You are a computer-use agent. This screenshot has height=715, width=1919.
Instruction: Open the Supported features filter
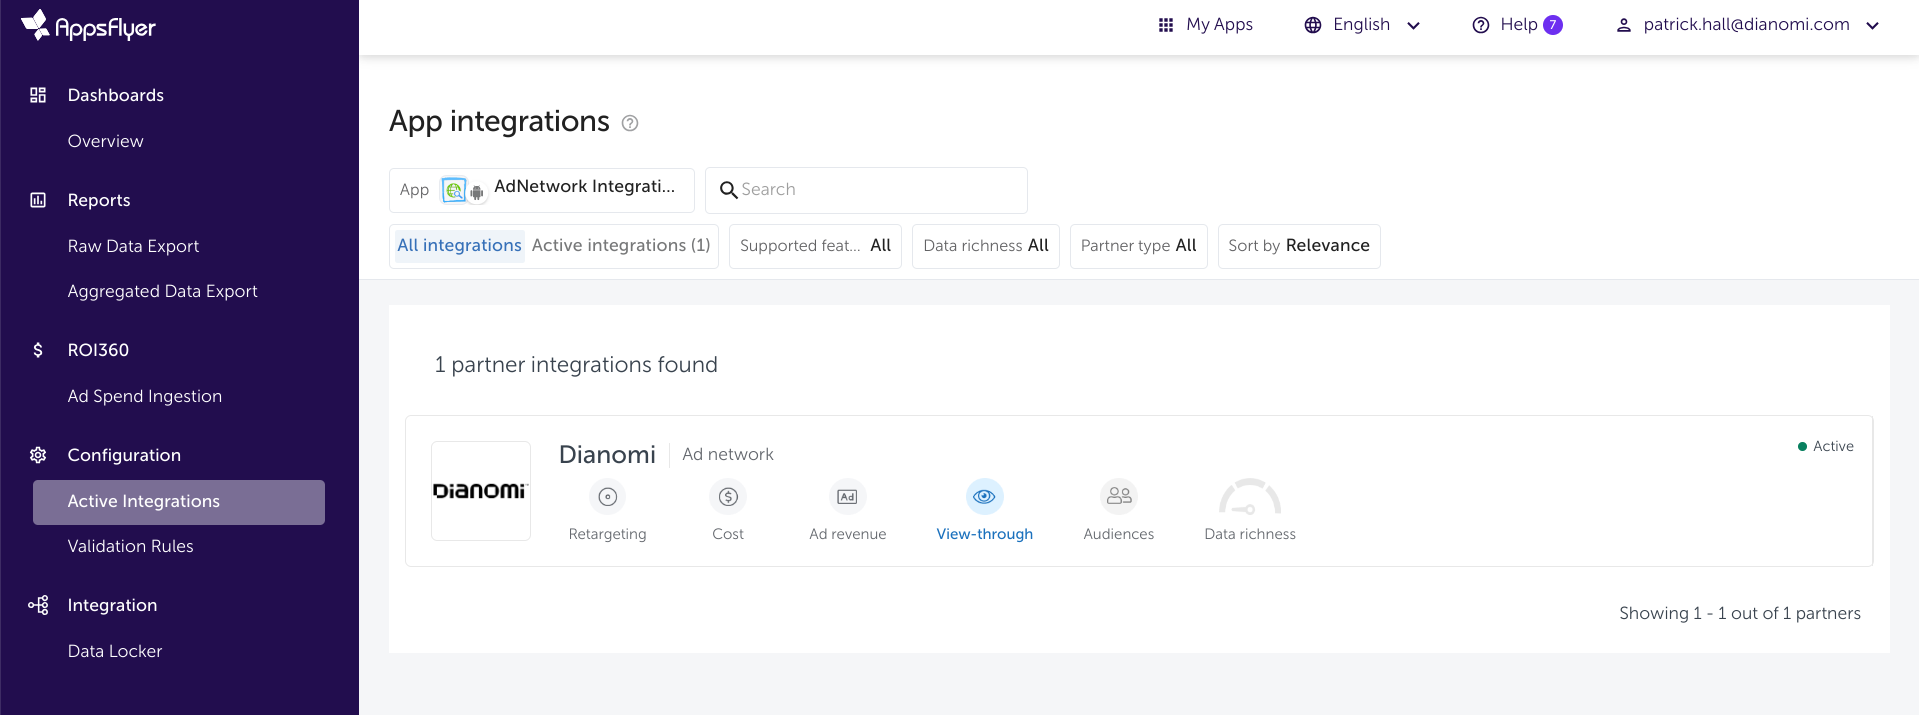point(815,246)
